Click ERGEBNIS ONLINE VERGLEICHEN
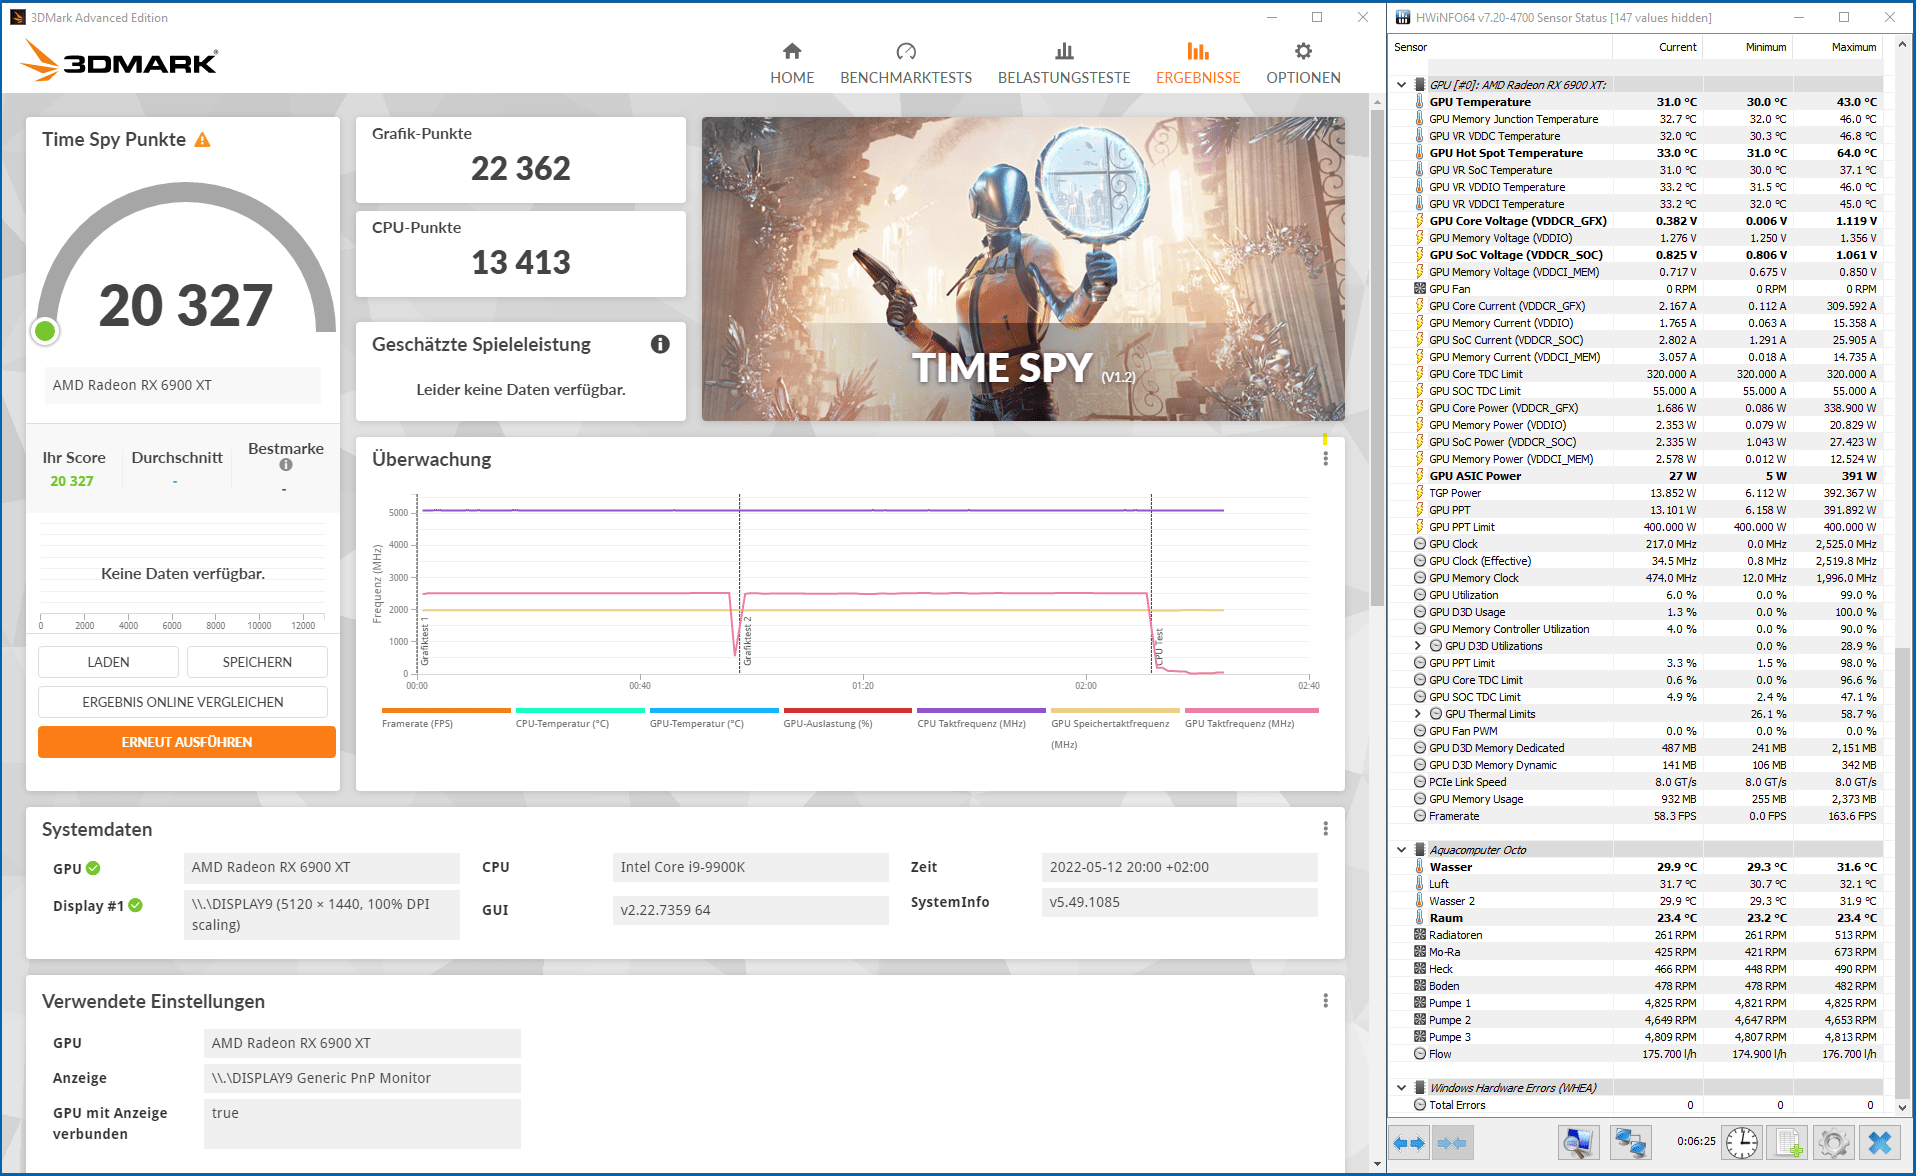This screenshot has height=1176, width=1916. [x=183, y=702]
